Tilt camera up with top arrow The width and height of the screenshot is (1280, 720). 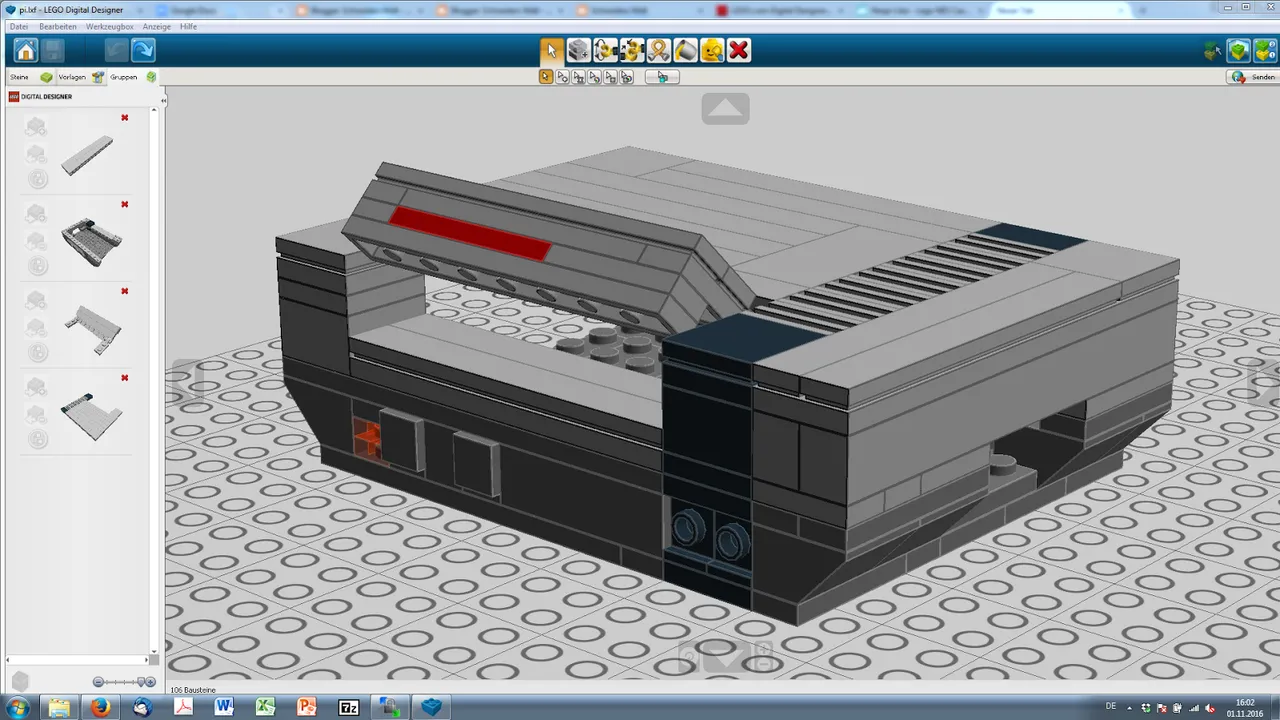pos(726,108)
